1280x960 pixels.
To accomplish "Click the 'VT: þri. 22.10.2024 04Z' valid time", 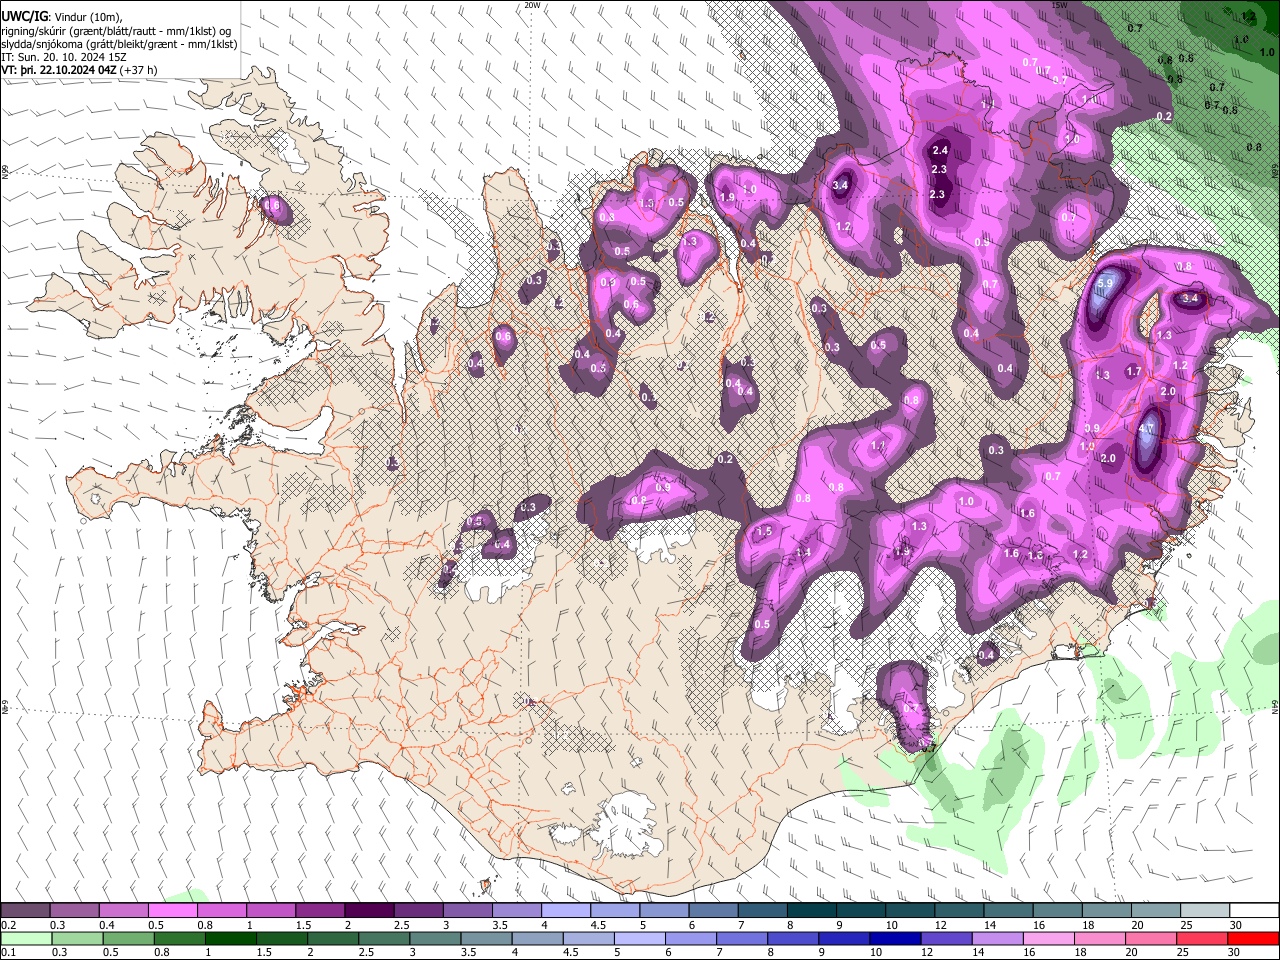I will pyautogui.click(x=58, y=70).
